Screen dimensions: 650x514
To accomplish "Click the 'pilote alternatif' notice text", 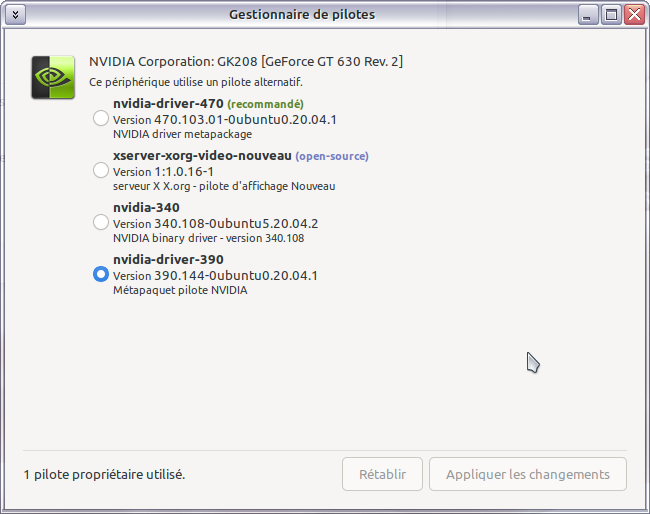I will coord(196,82).
